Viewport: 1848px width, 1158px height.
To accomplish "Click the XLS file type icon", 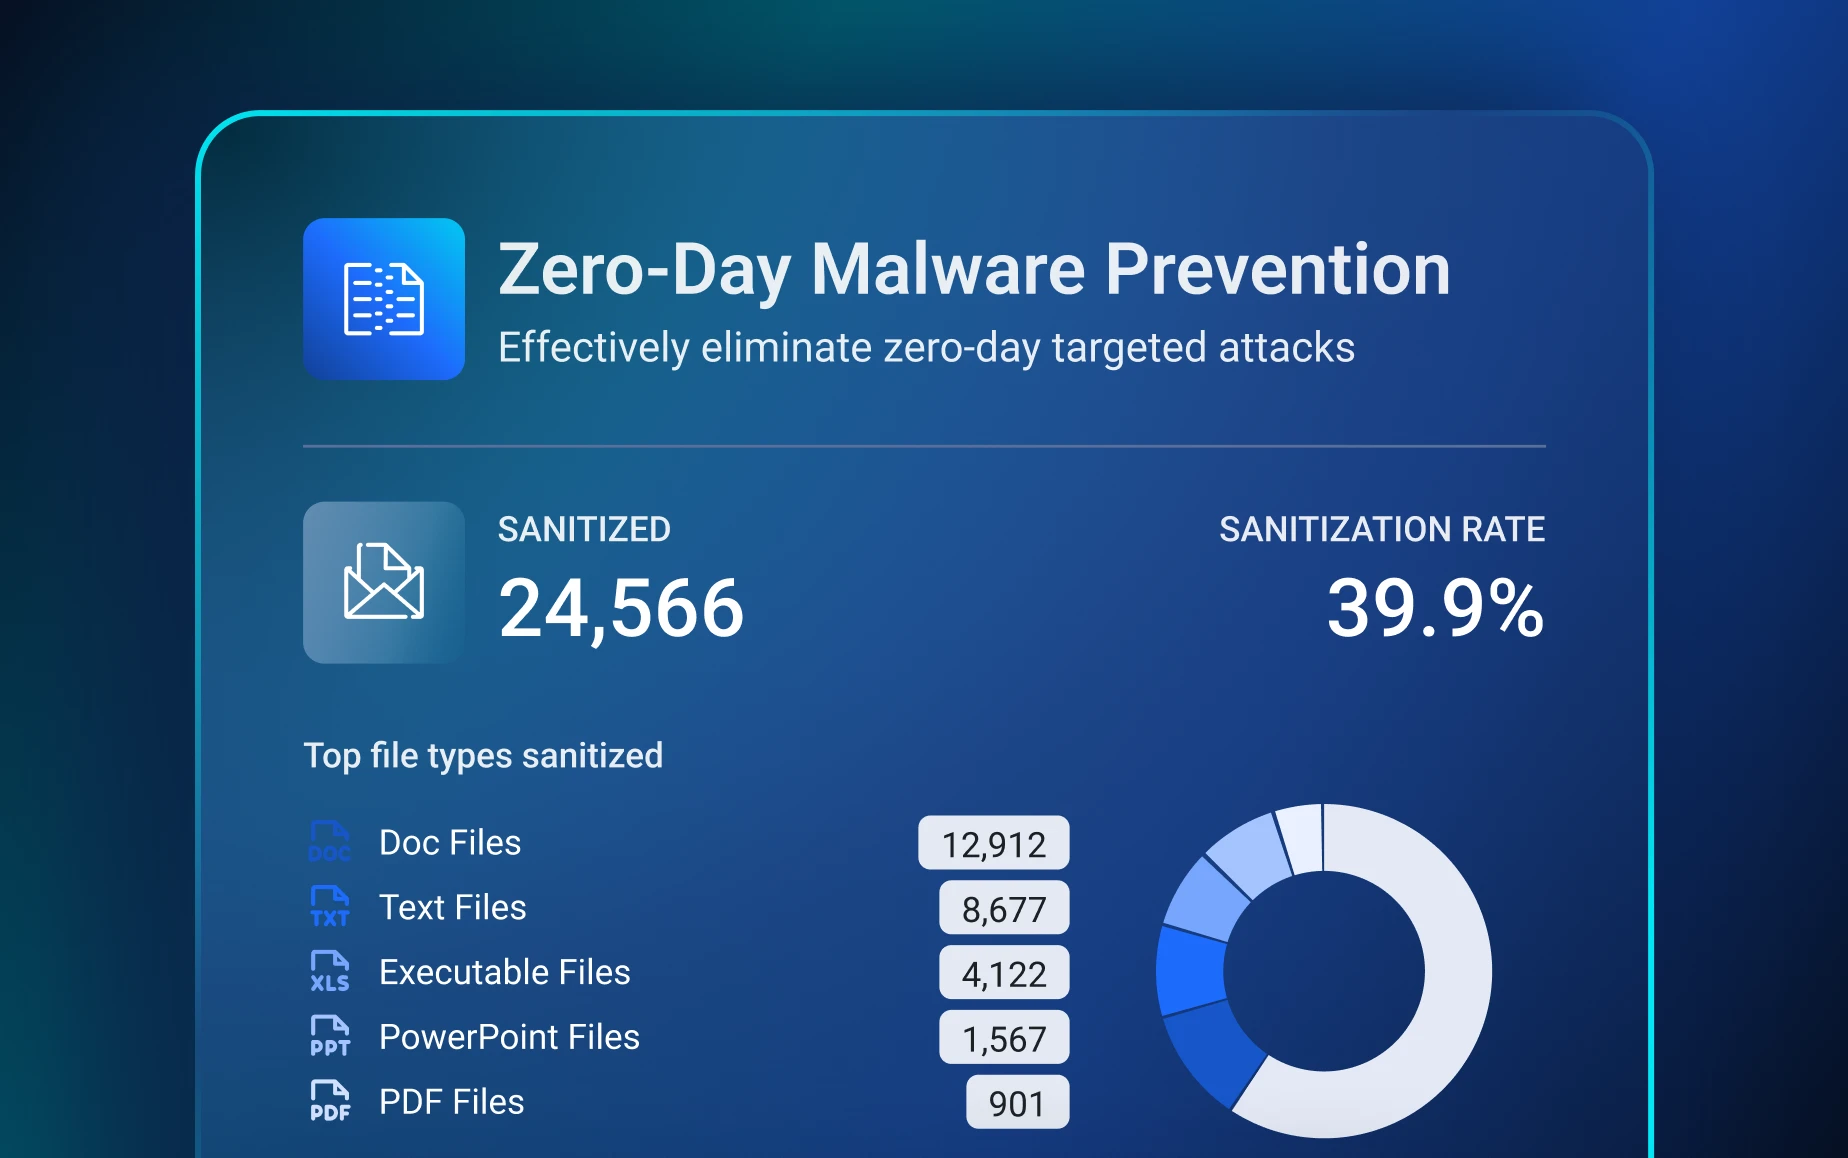I will point(330,972).
